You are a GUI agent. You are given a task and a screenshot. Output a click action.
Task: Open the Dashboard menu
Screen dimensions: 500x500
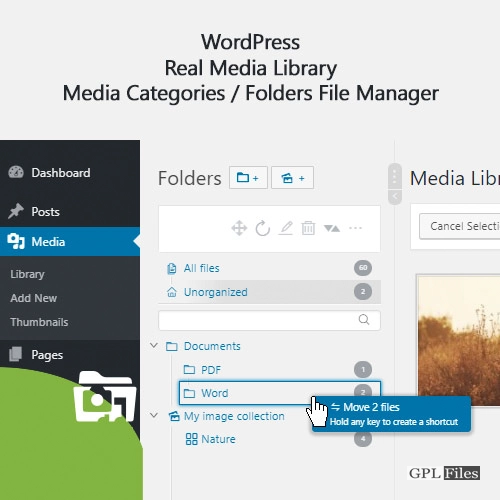[70, 173]
